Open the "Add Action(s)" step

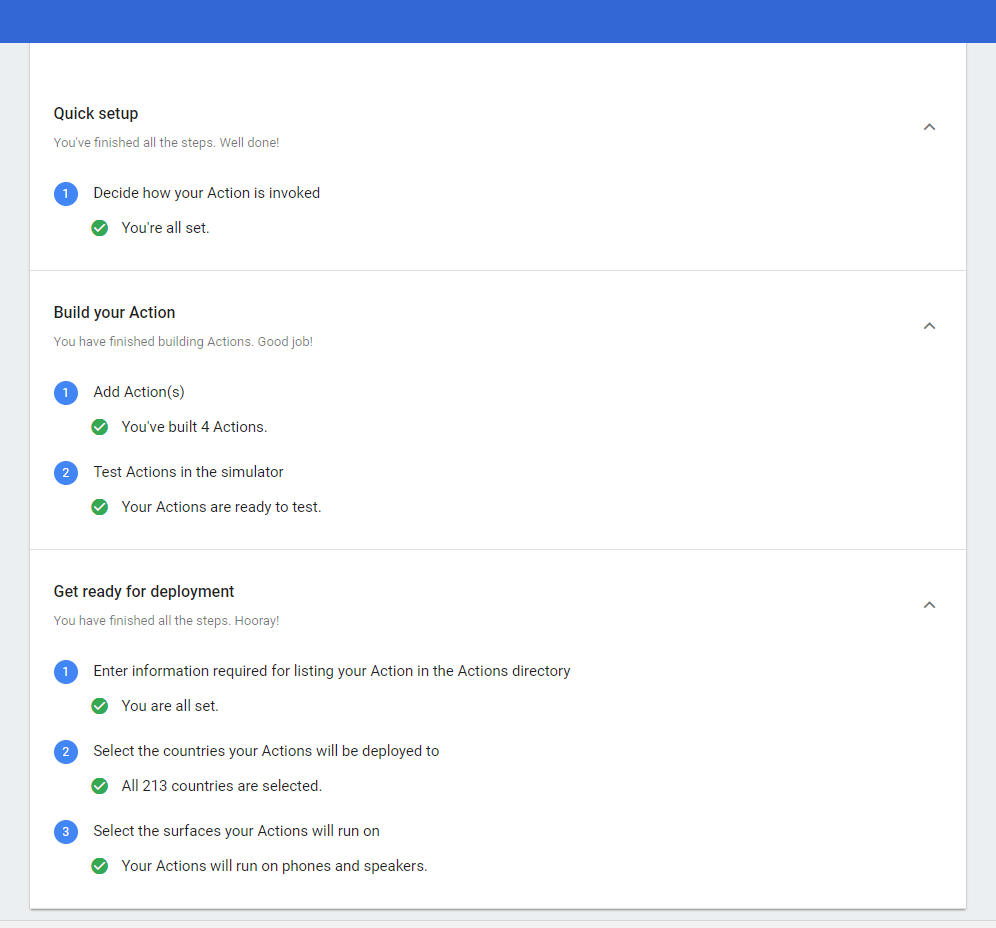(x=139, y=392)
